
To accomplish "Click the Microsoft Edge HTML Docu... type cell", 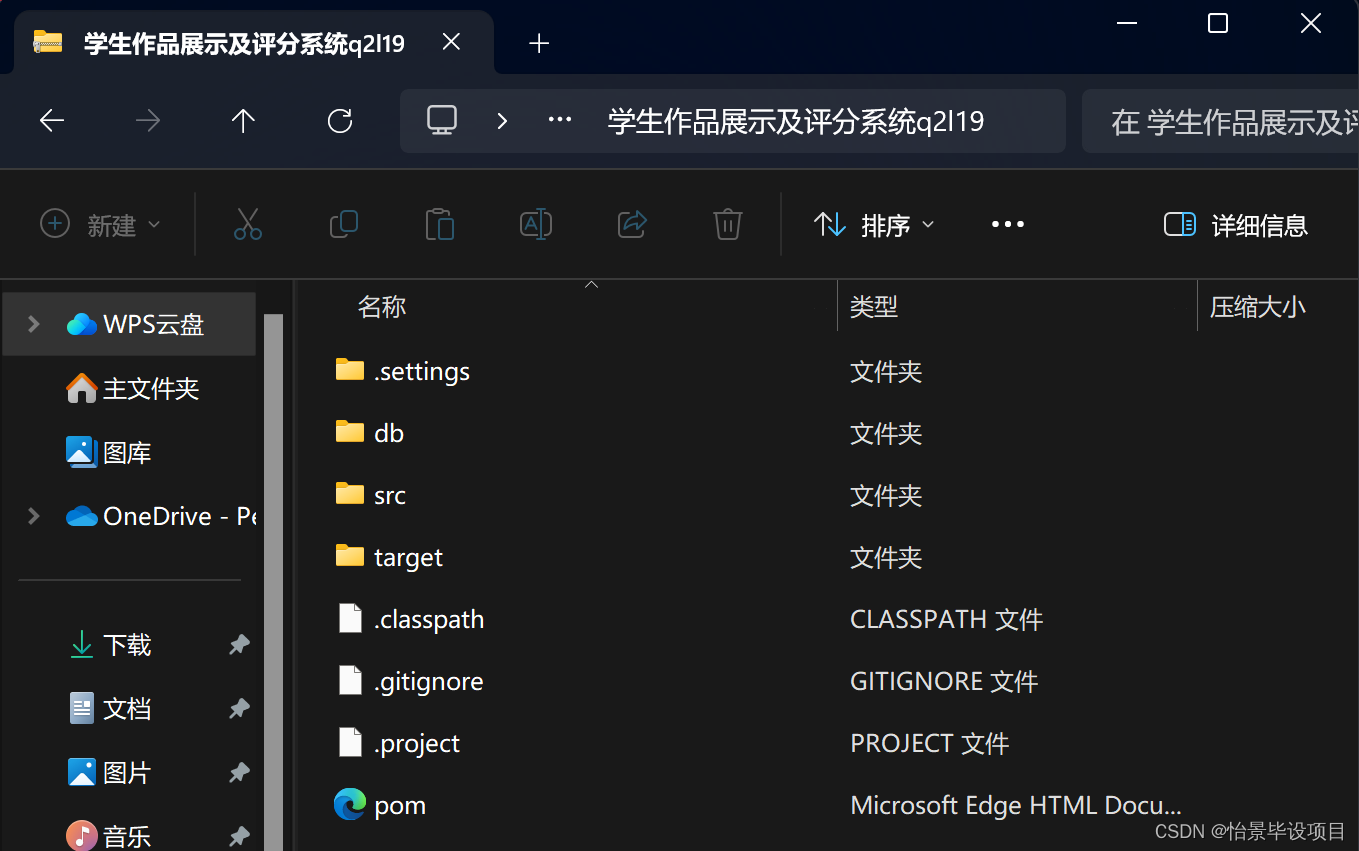I will click(x=1016, y=805).
